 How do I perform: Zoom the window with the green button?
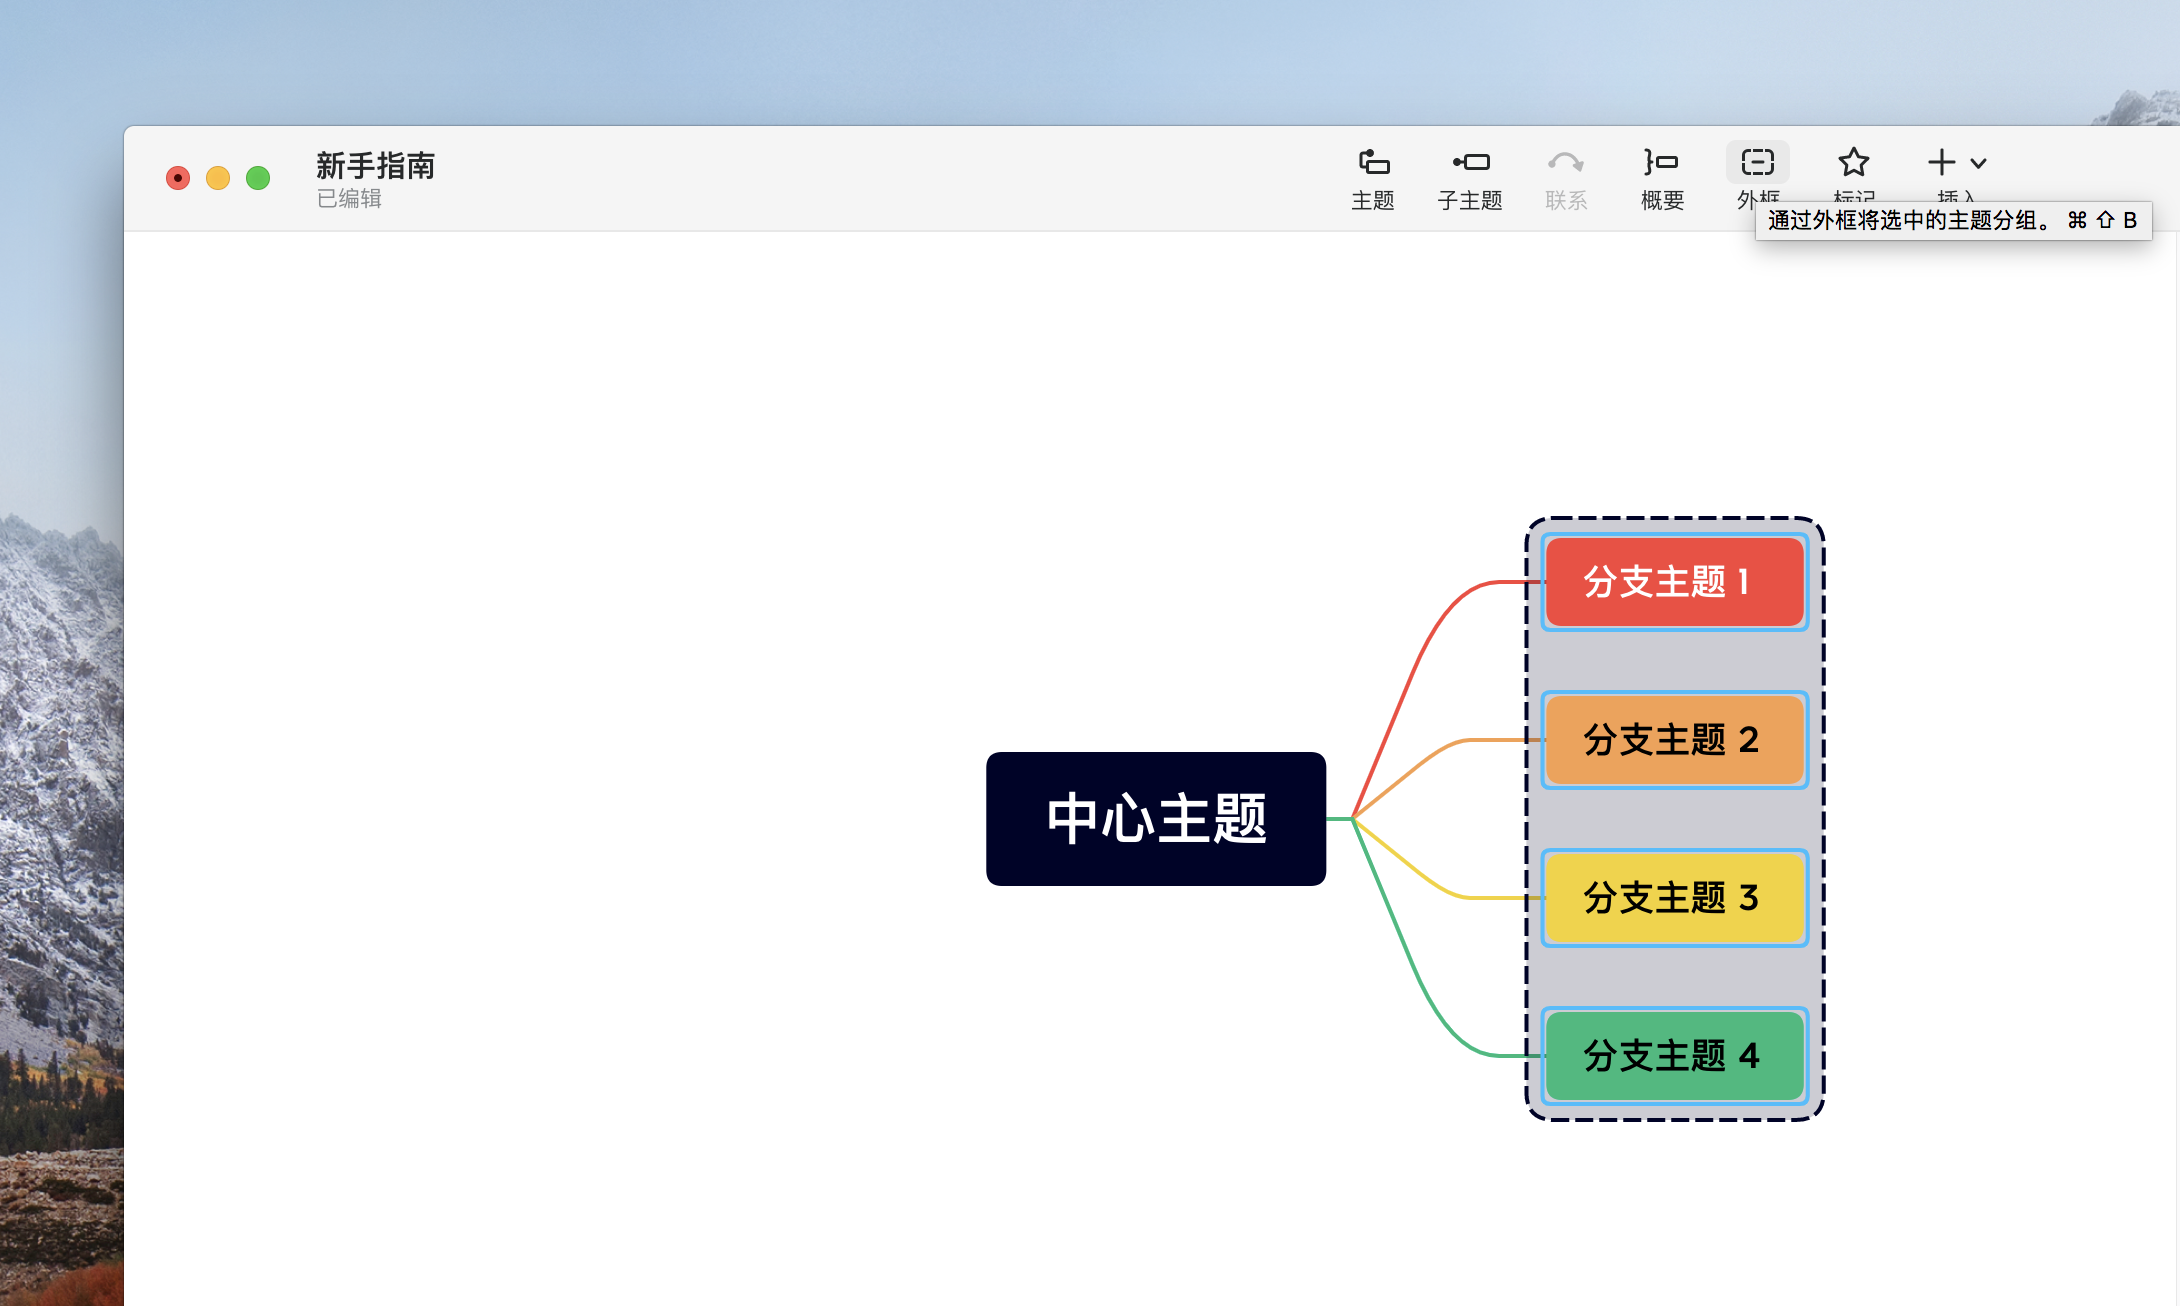(258, 178)
